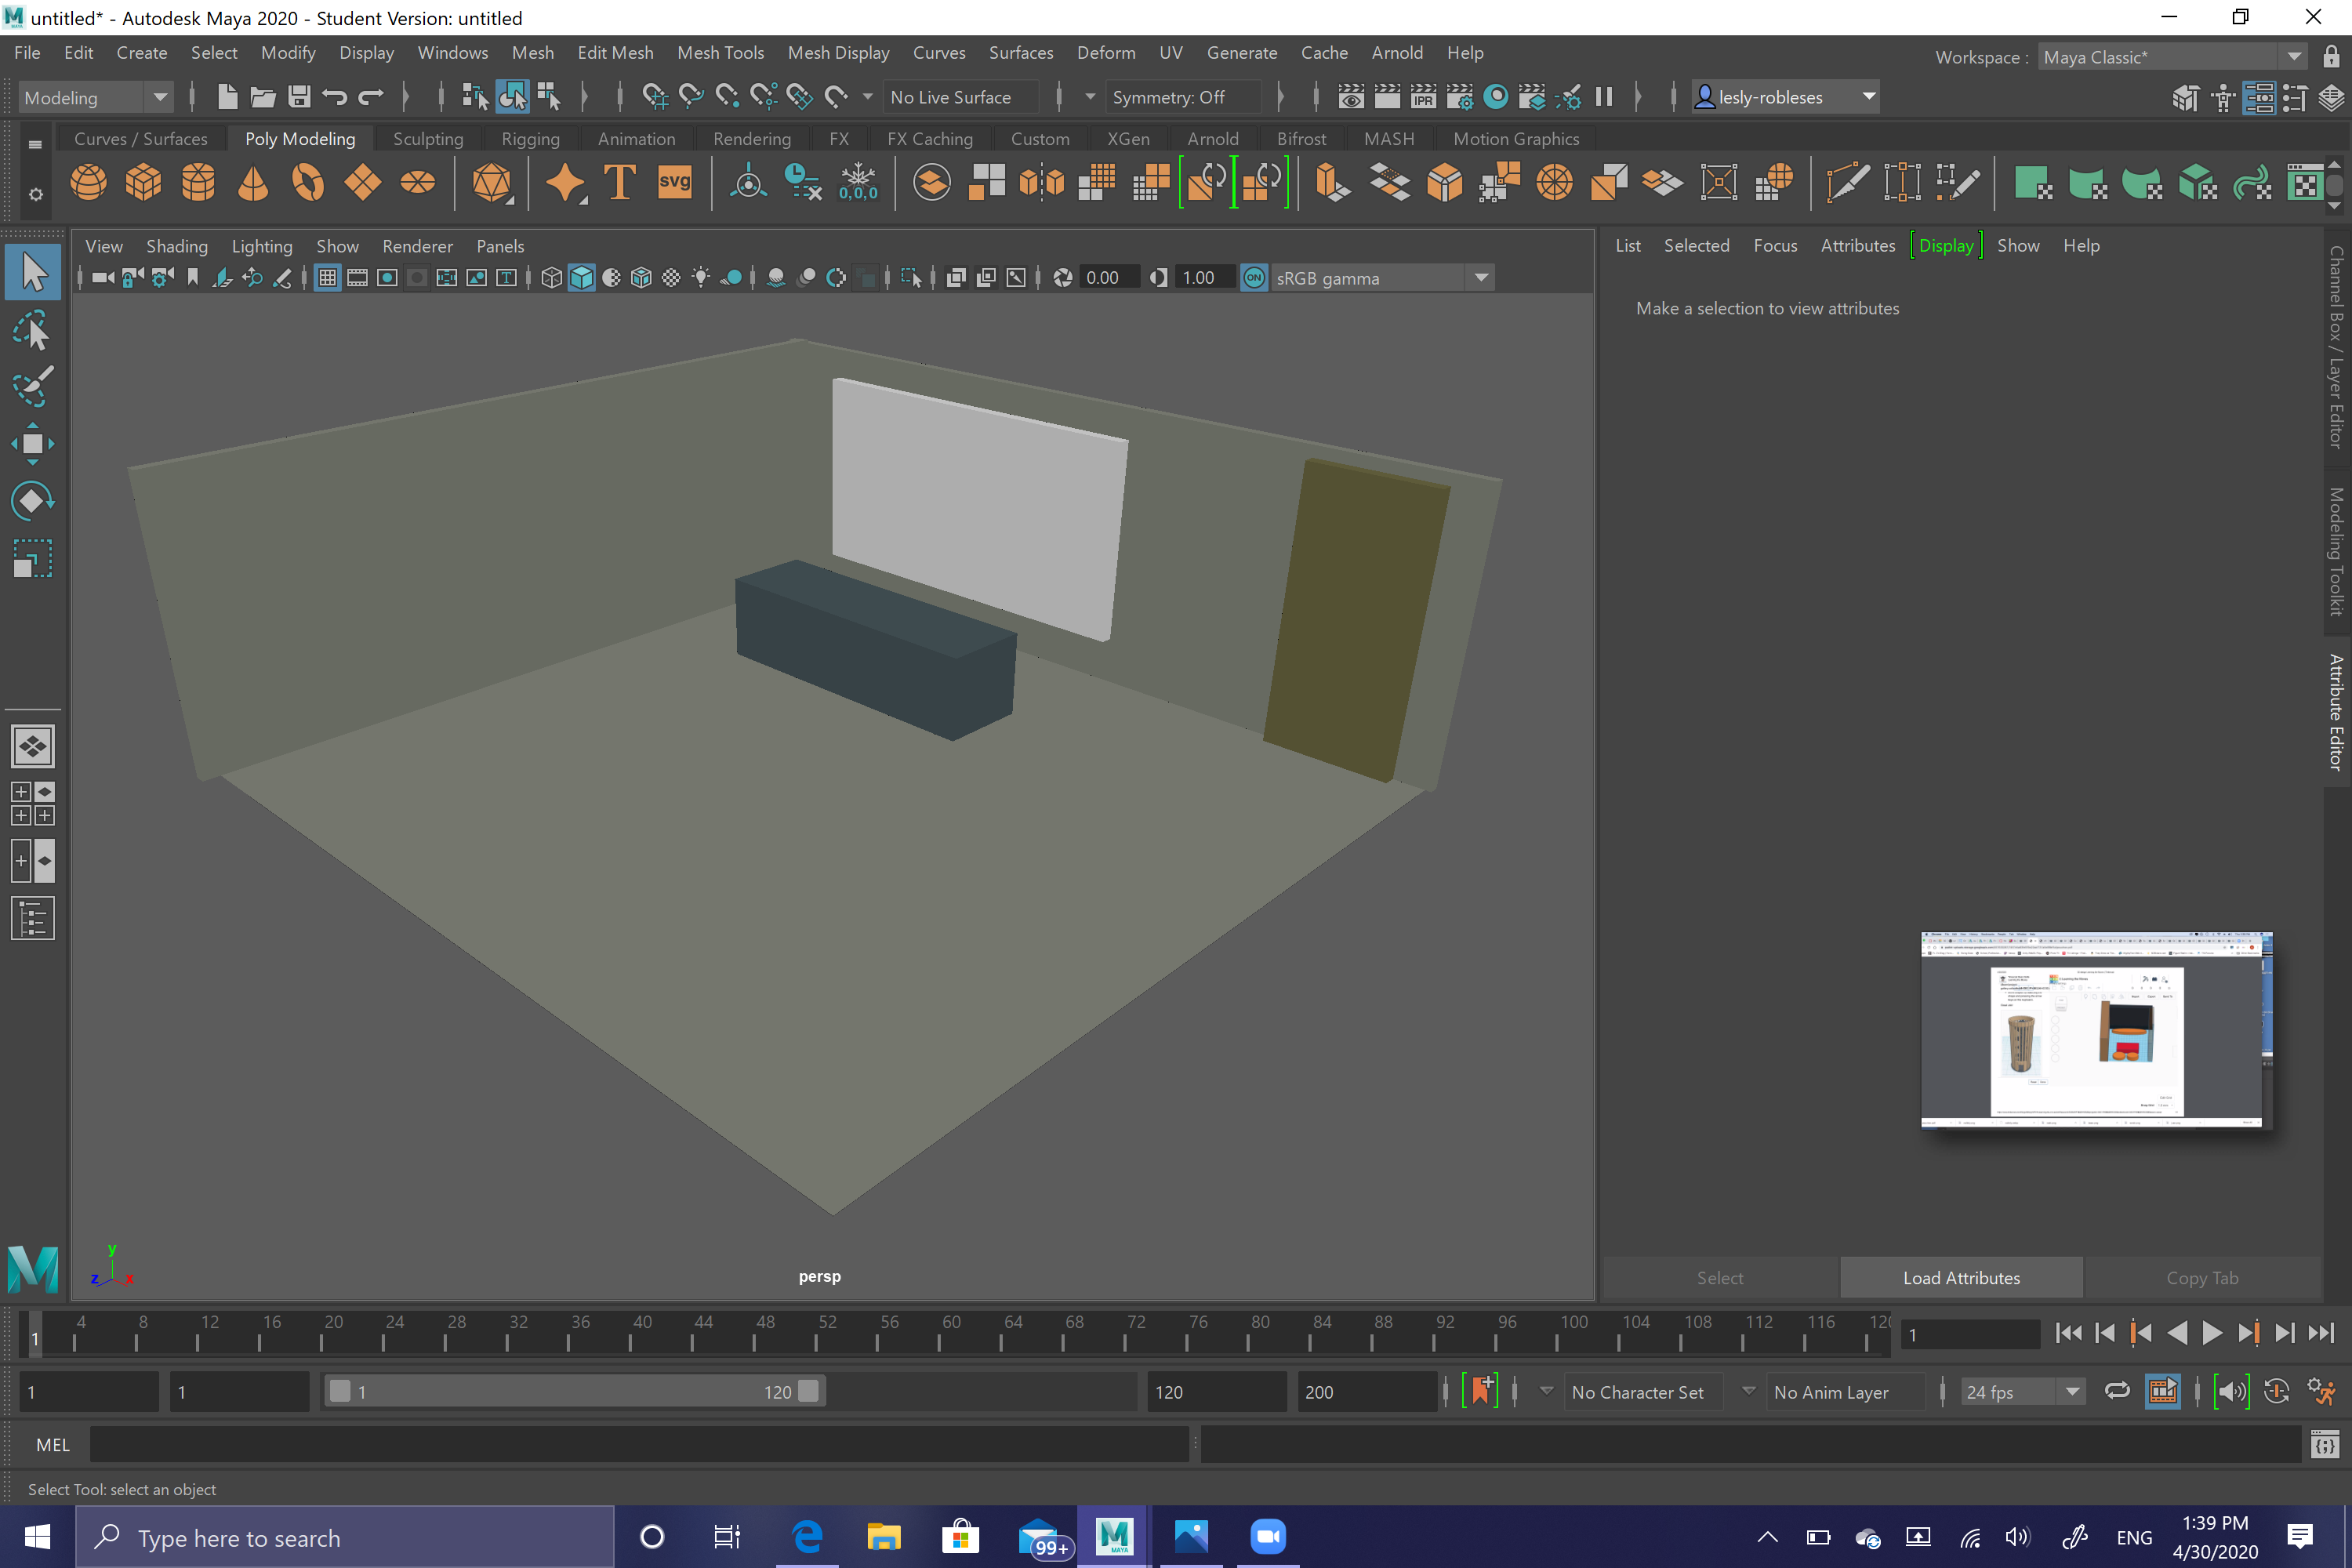Open the Mesh Tools menu
The height and width of the screenshot is (1568, 2352).
(720, 52)
